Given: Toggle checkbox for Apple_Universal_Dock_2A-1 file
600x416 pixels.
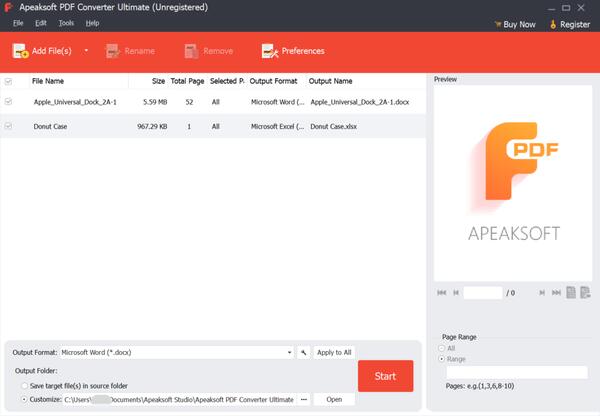Looking at the screenshot, I should tap(9, 101).
